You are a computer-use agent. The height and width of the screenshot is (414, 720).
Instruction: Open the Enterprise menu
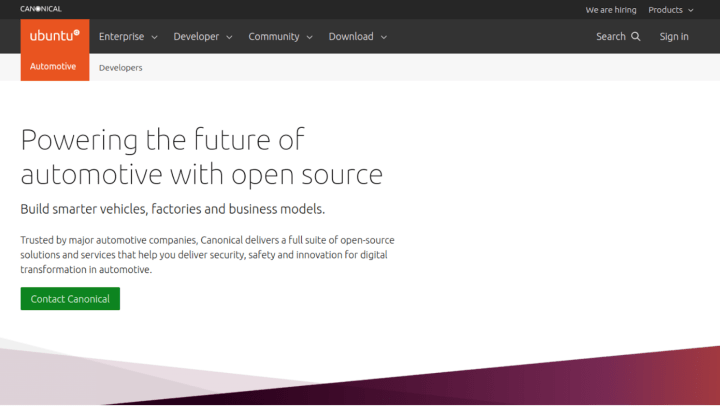tap(122, 36)
